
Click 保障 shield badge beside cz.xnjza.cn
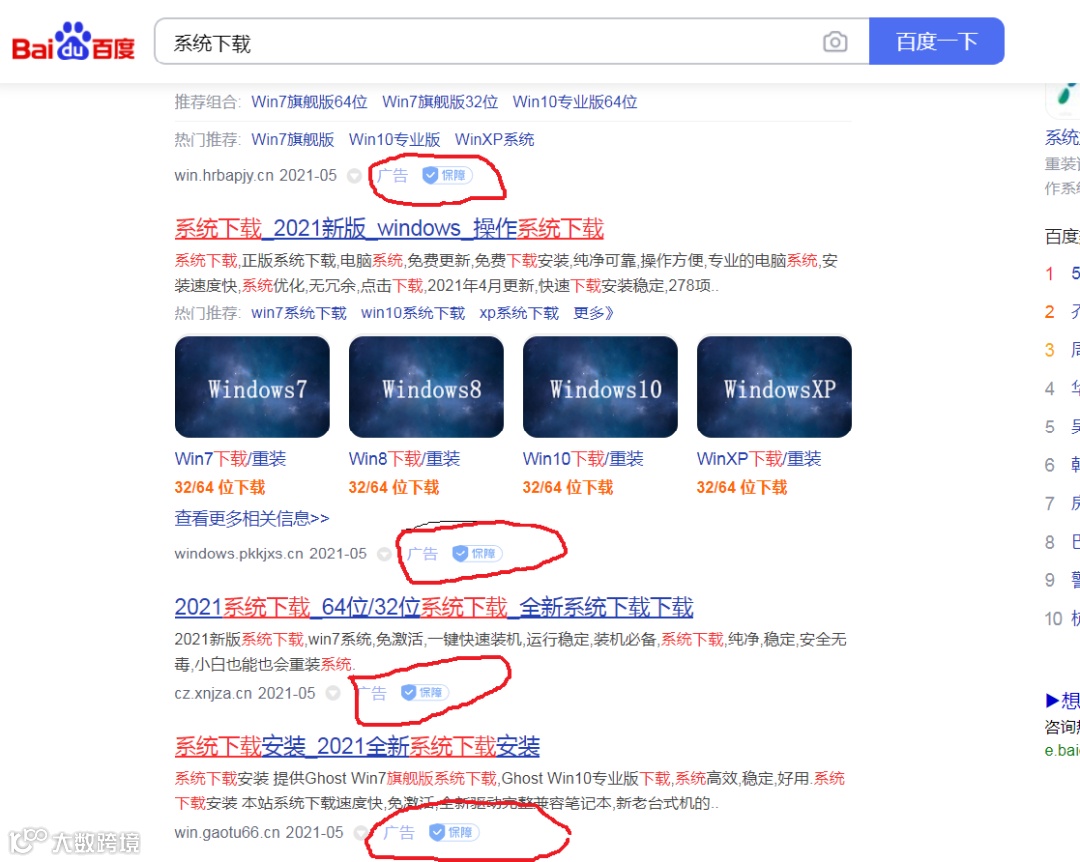[x=425, y=692]
